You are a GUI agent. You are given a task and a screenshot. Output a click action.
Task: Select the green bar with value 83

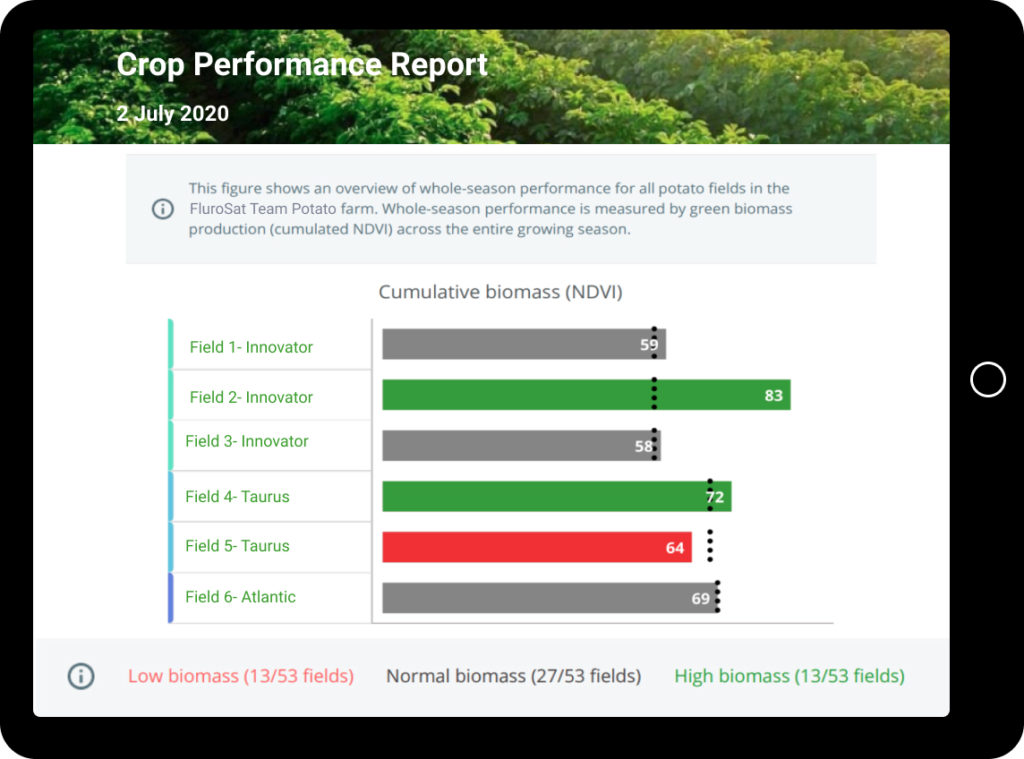tap(586, 395)
